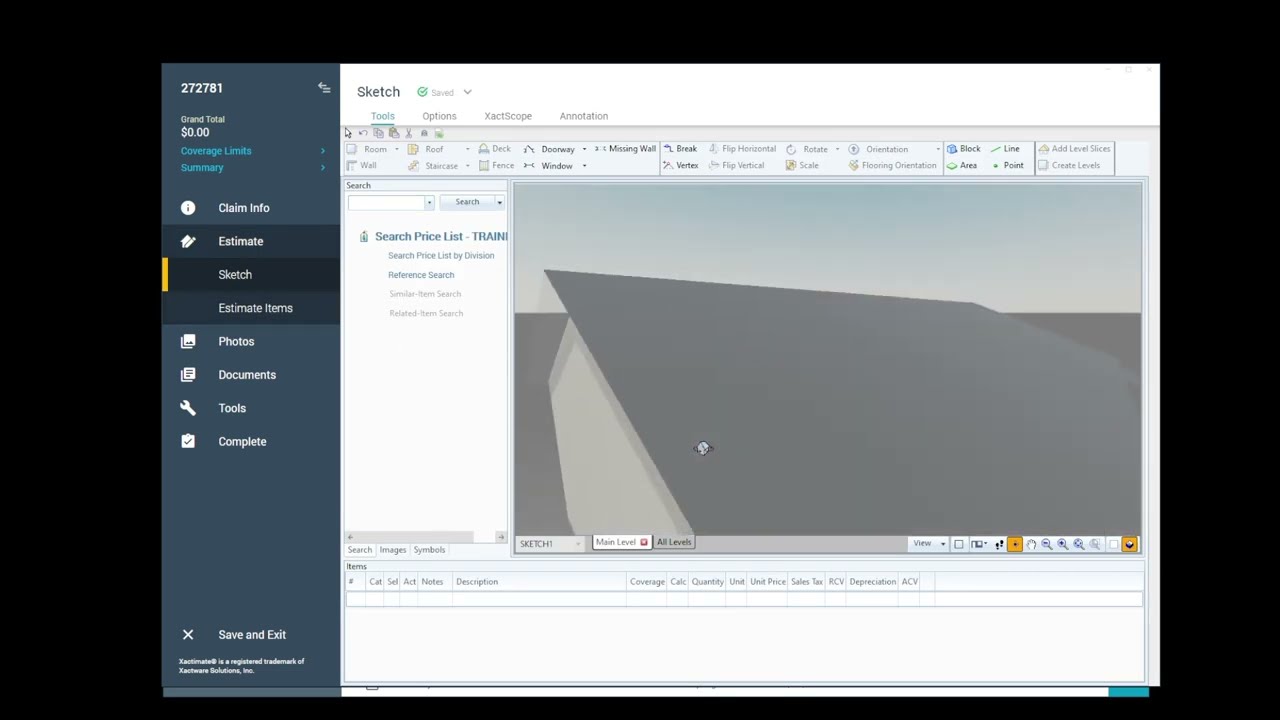
Task: Open the SKETCH1 selector dropdown
Action: 577,544
